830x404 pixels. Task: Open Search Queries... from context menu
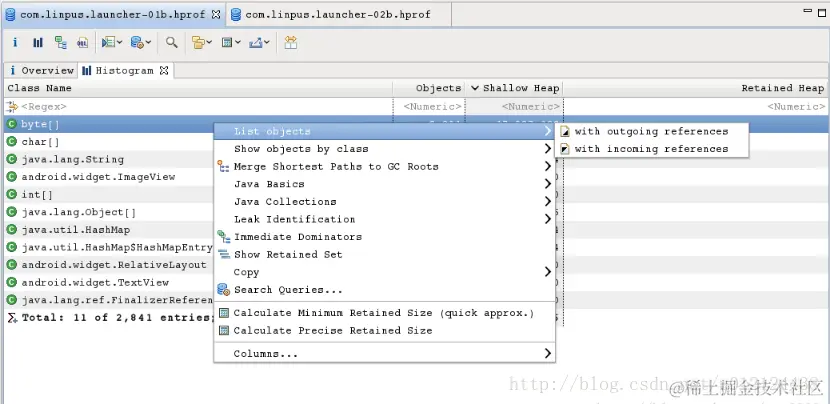pyautogui.click(x=384, y=290)
